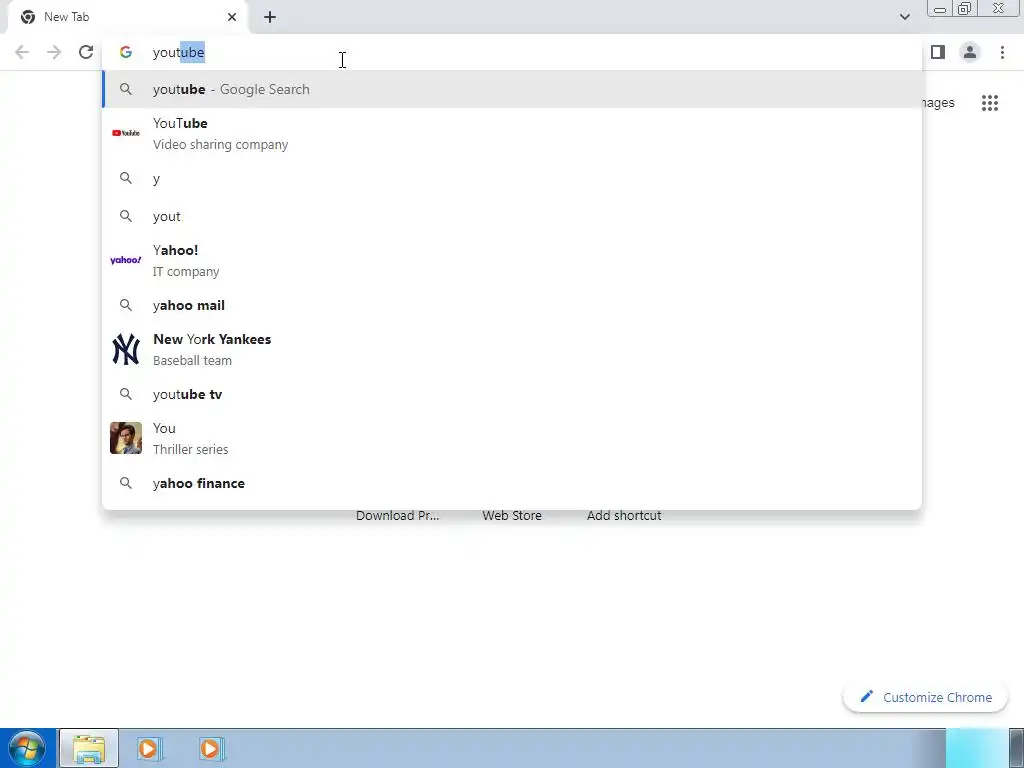Expand the tab search chevron
This screenshot has height=768, width=1024.
904,17
